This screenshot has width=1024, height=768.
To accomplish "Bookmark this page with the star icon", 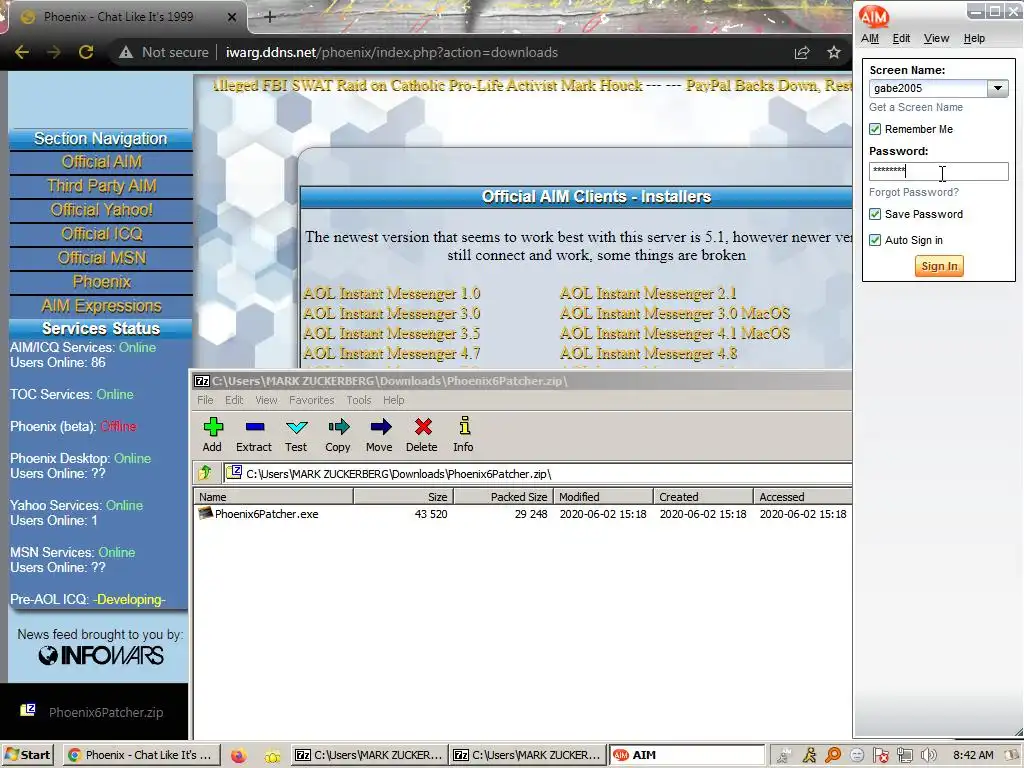I will click(833, 52).
